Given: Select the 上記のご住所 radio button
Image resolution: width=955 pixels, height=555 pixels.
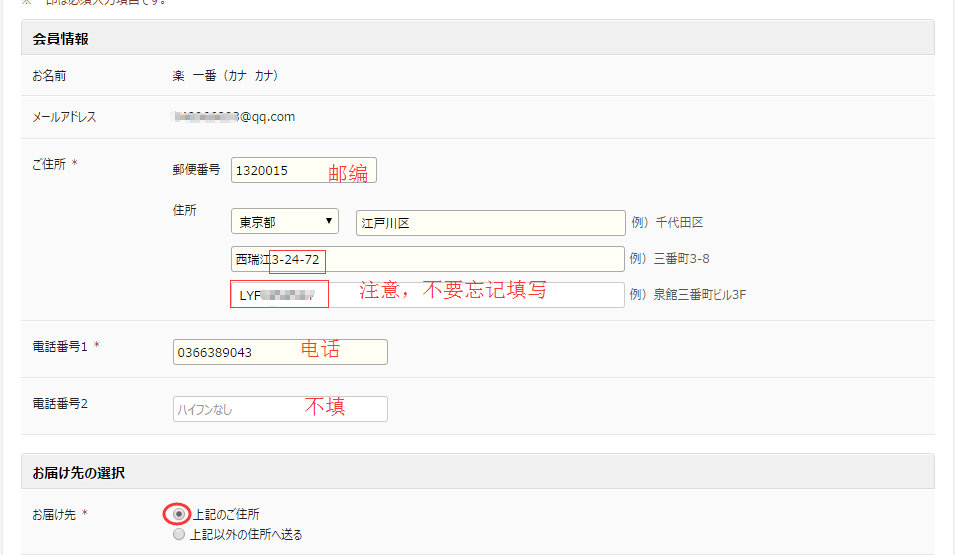Looking at the screenshot, I should [x=179, y=514].
